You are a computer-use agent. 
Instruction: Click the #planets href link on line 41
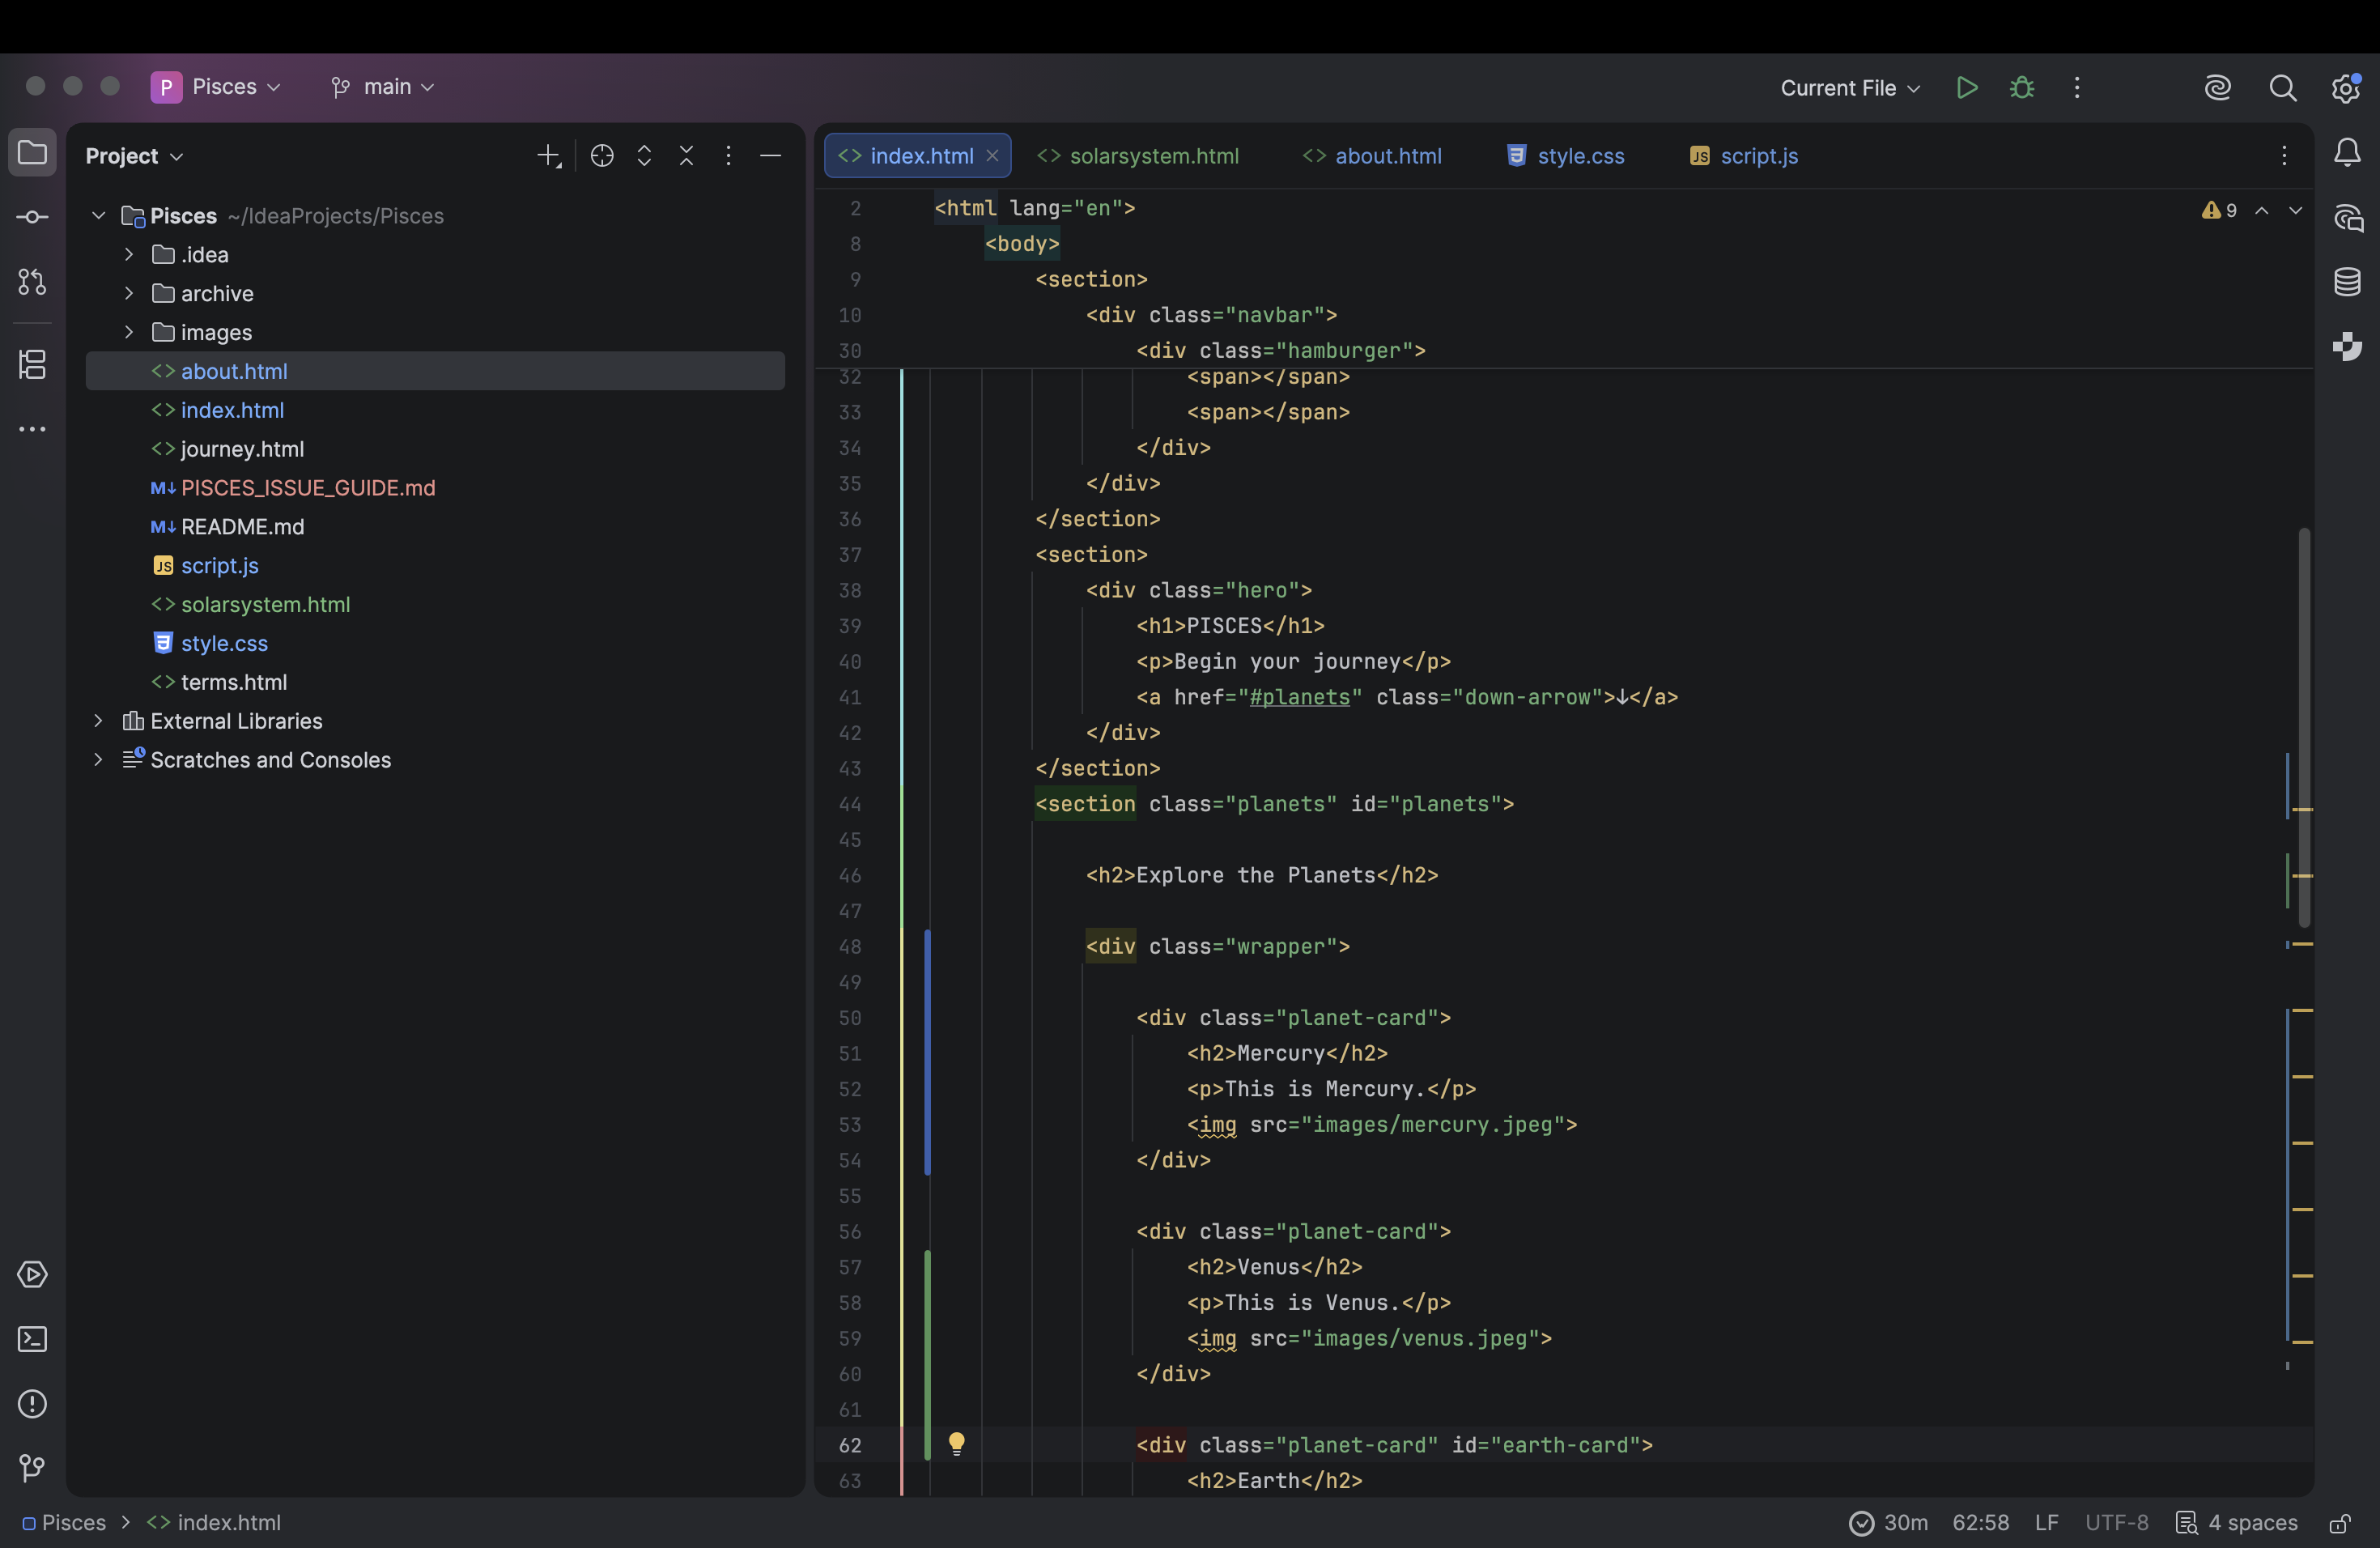(1299, 697)
